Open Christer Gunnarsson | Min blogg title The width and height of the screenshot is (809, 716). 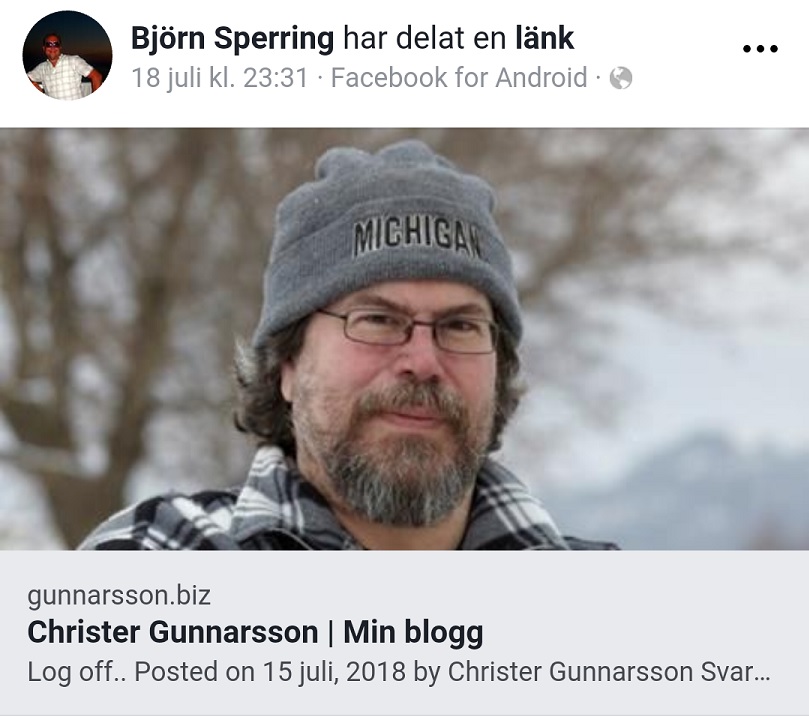(255, 632)
